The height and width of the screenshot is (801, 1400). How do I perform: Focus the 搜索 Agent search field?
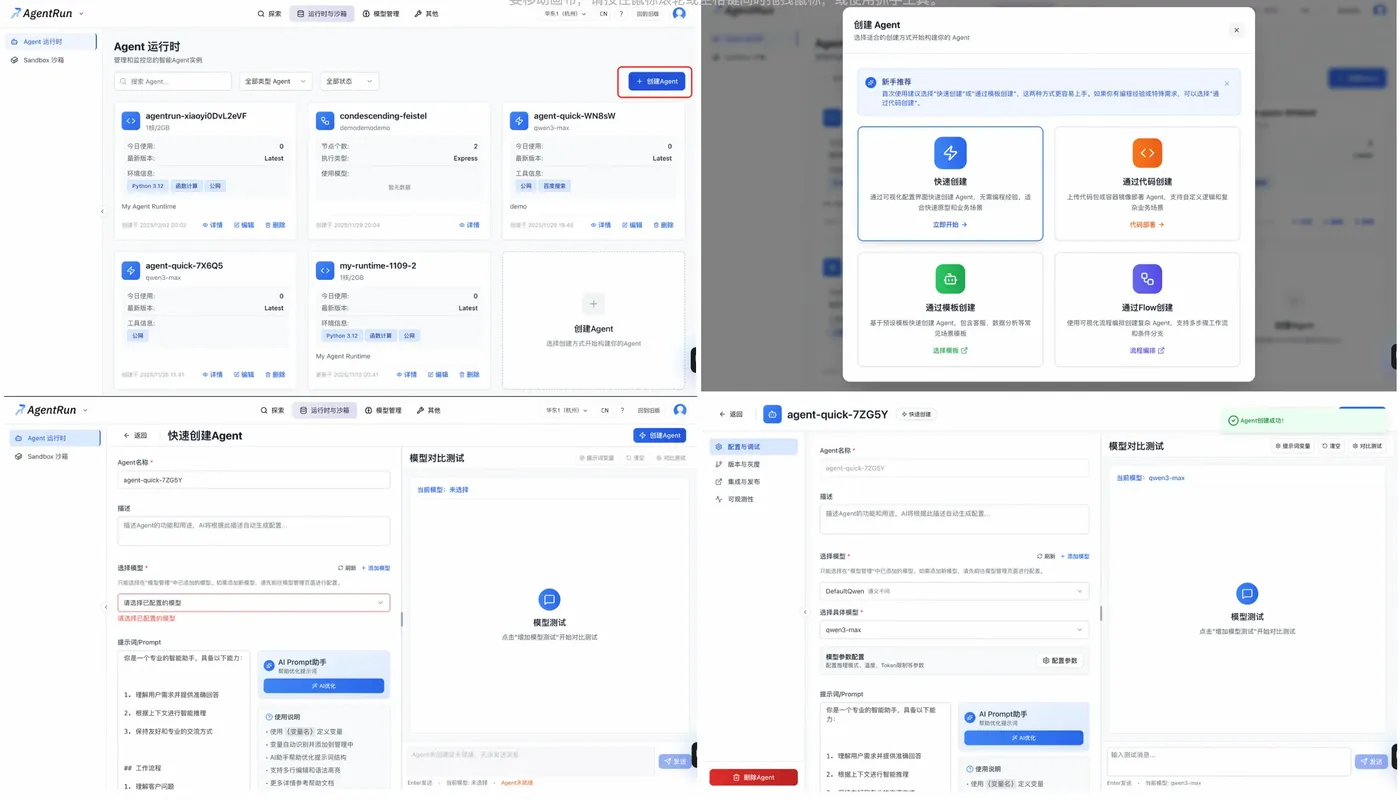tap(173, 81)
